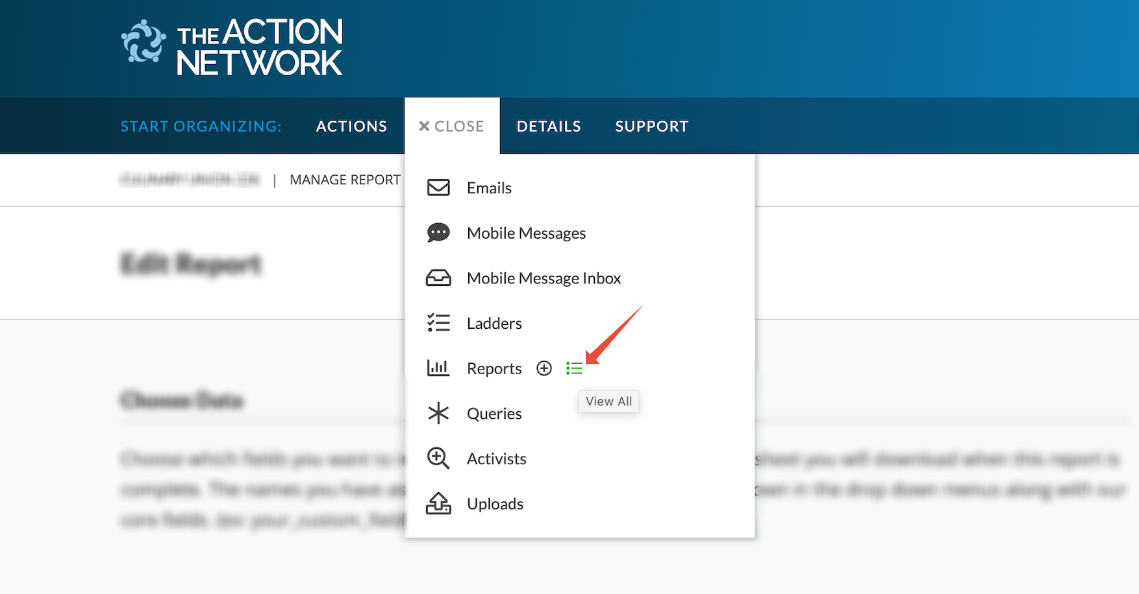The image size is (1139, 594).
Task: Open Emails from the menu
Action: coord(489,188)
